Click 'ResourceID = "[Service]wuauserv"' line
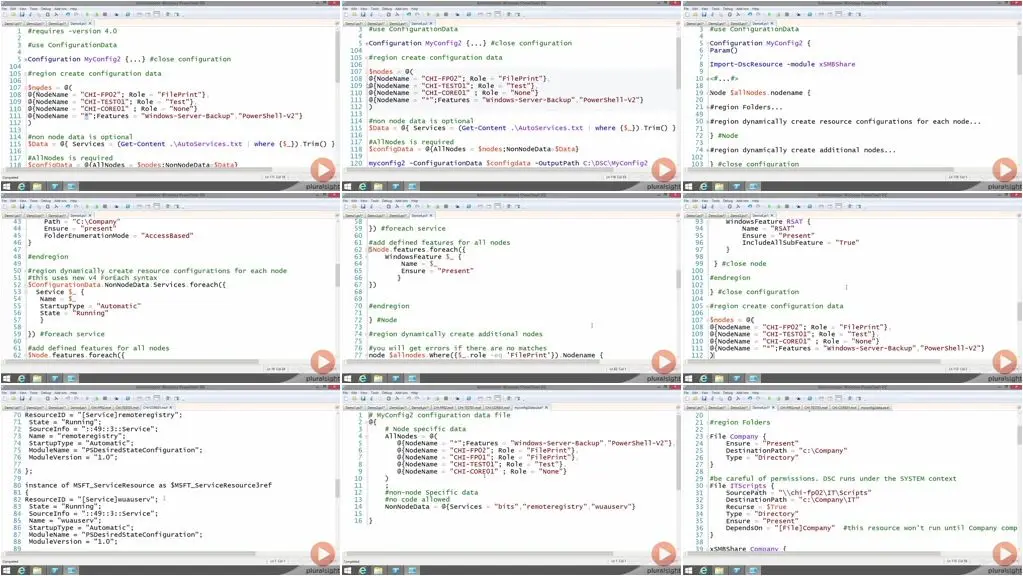This screenshot has height=576, width=1023. click(x=91, y=499)
